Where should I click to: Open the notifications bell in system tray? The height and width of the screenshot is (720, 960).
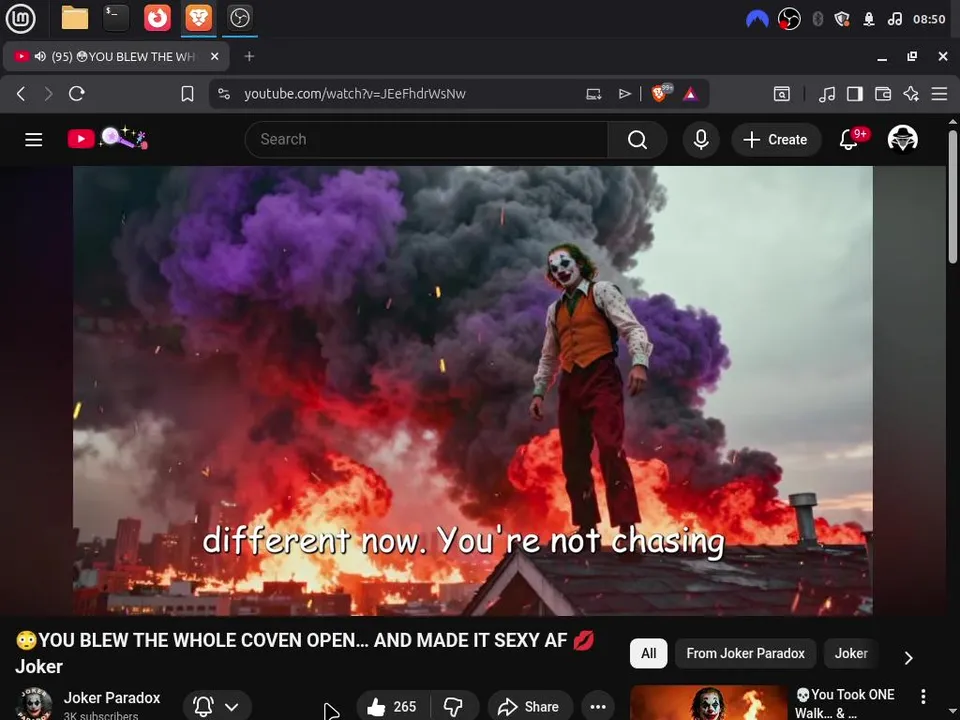[869, 19]
